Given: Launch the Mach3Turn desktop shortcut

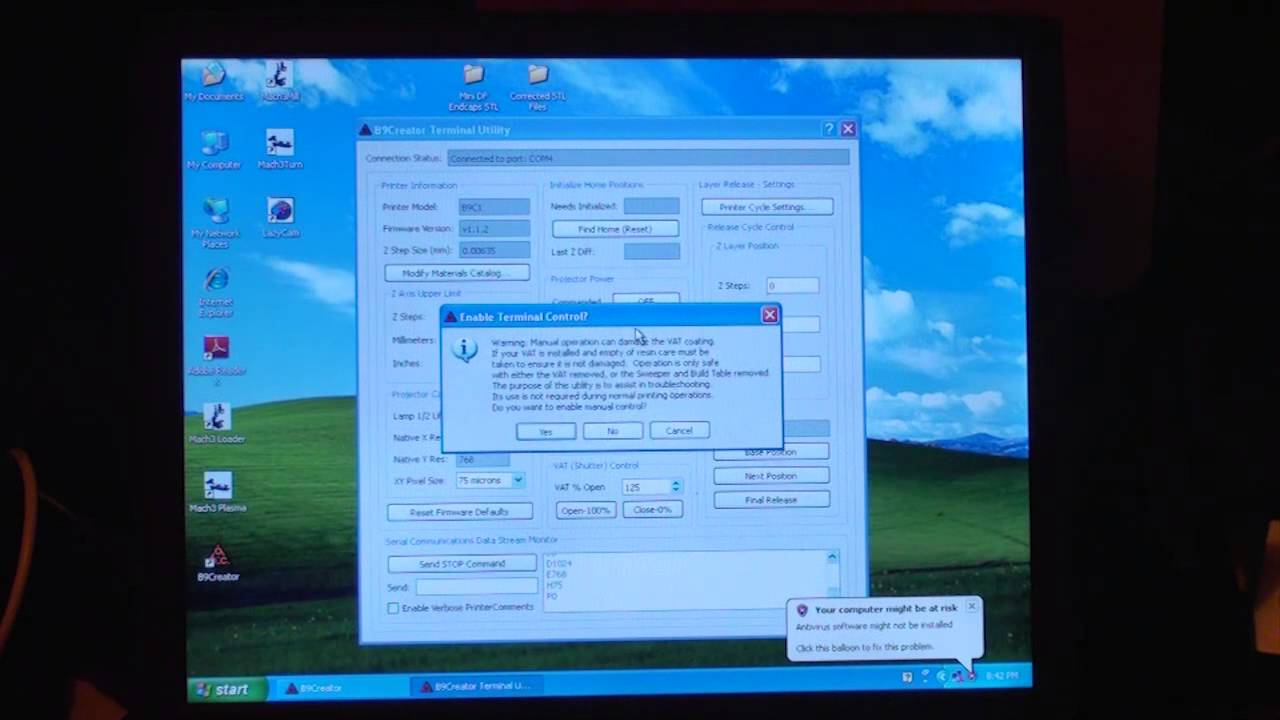Looking at the screenshot, I should click(x=280, y=150).
